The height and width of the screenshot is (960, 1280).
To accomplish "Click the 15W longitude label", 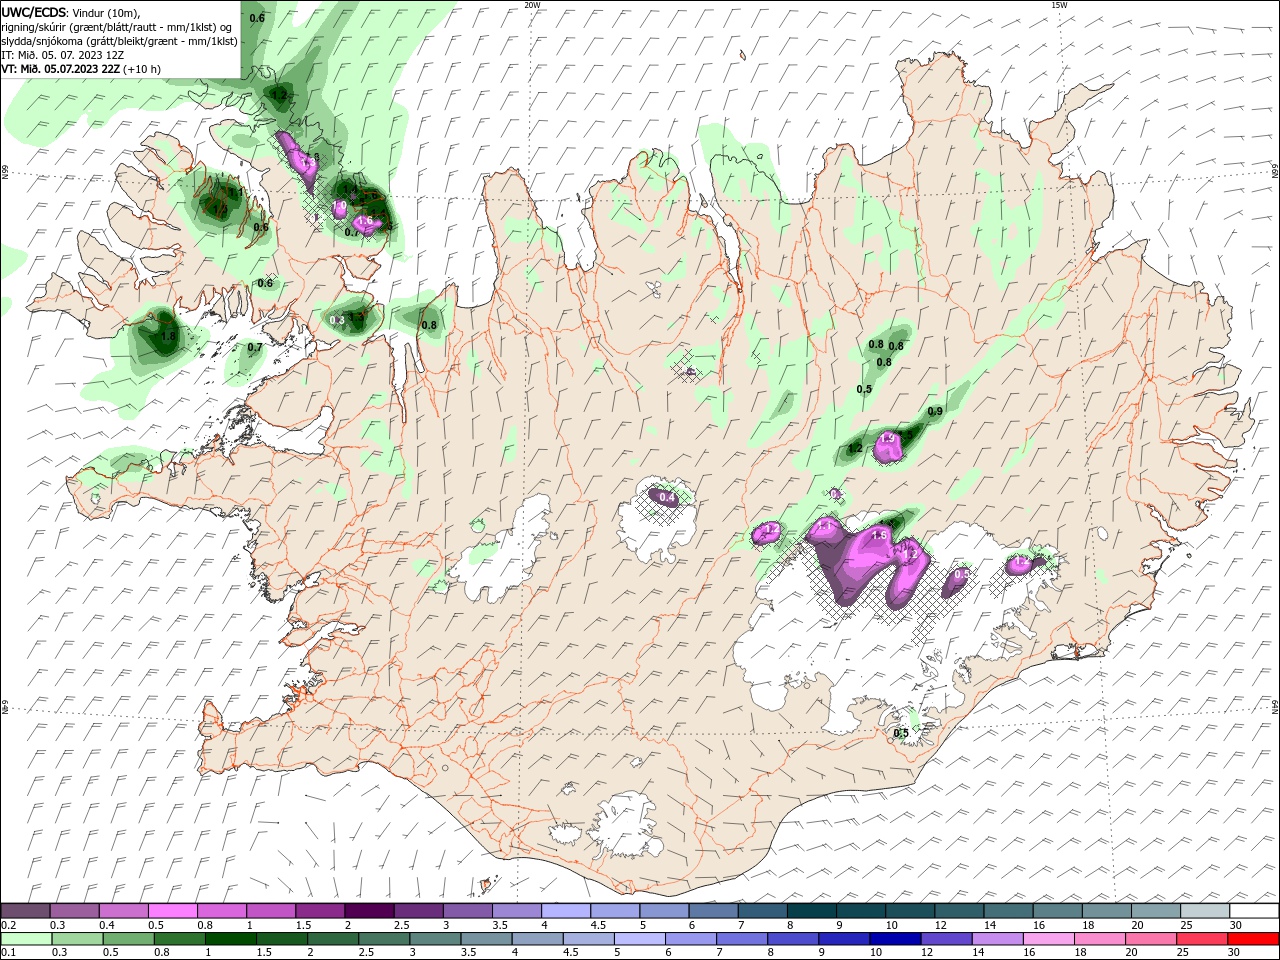I will tap(1059, 5).
